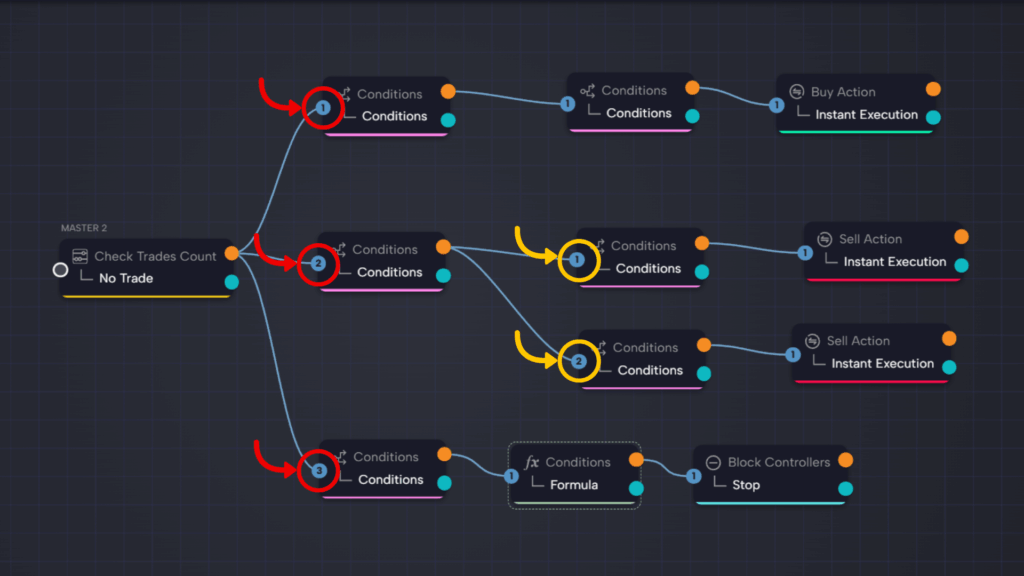
Task: Select input port 3 circled in red
Action: click(x=319, y=470)
